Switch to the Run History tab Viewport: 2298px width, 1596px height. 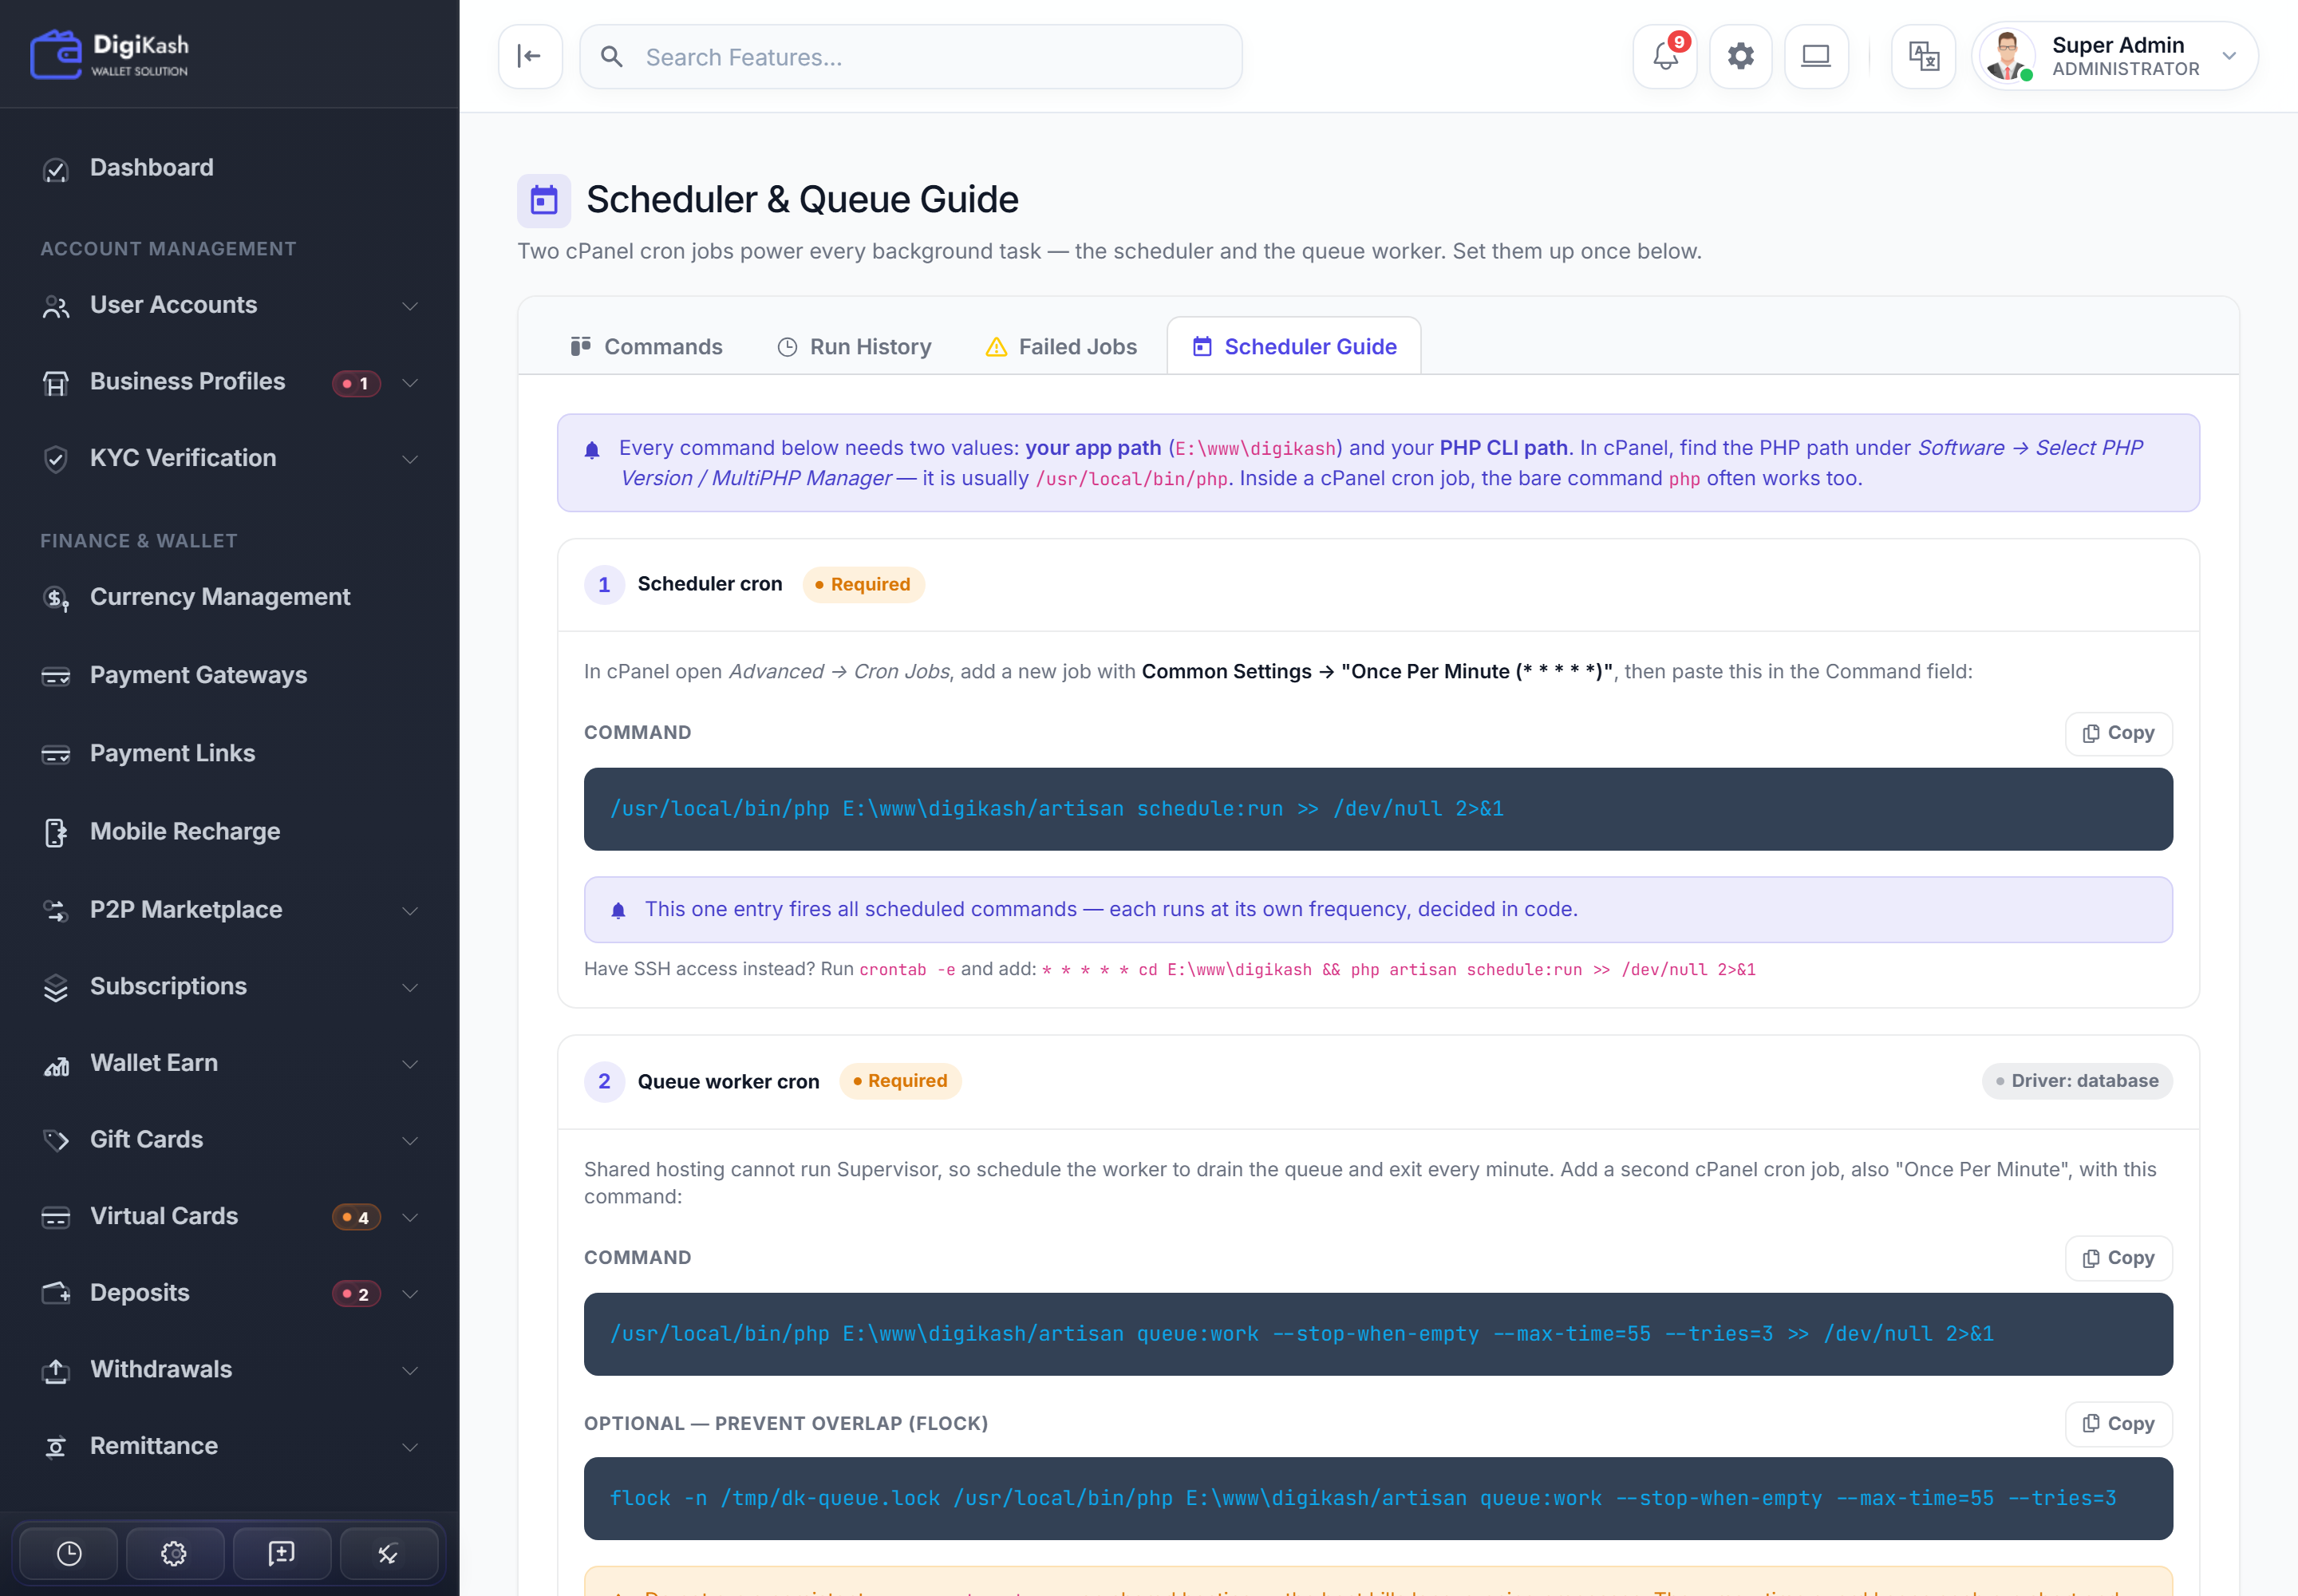point(854,346)
